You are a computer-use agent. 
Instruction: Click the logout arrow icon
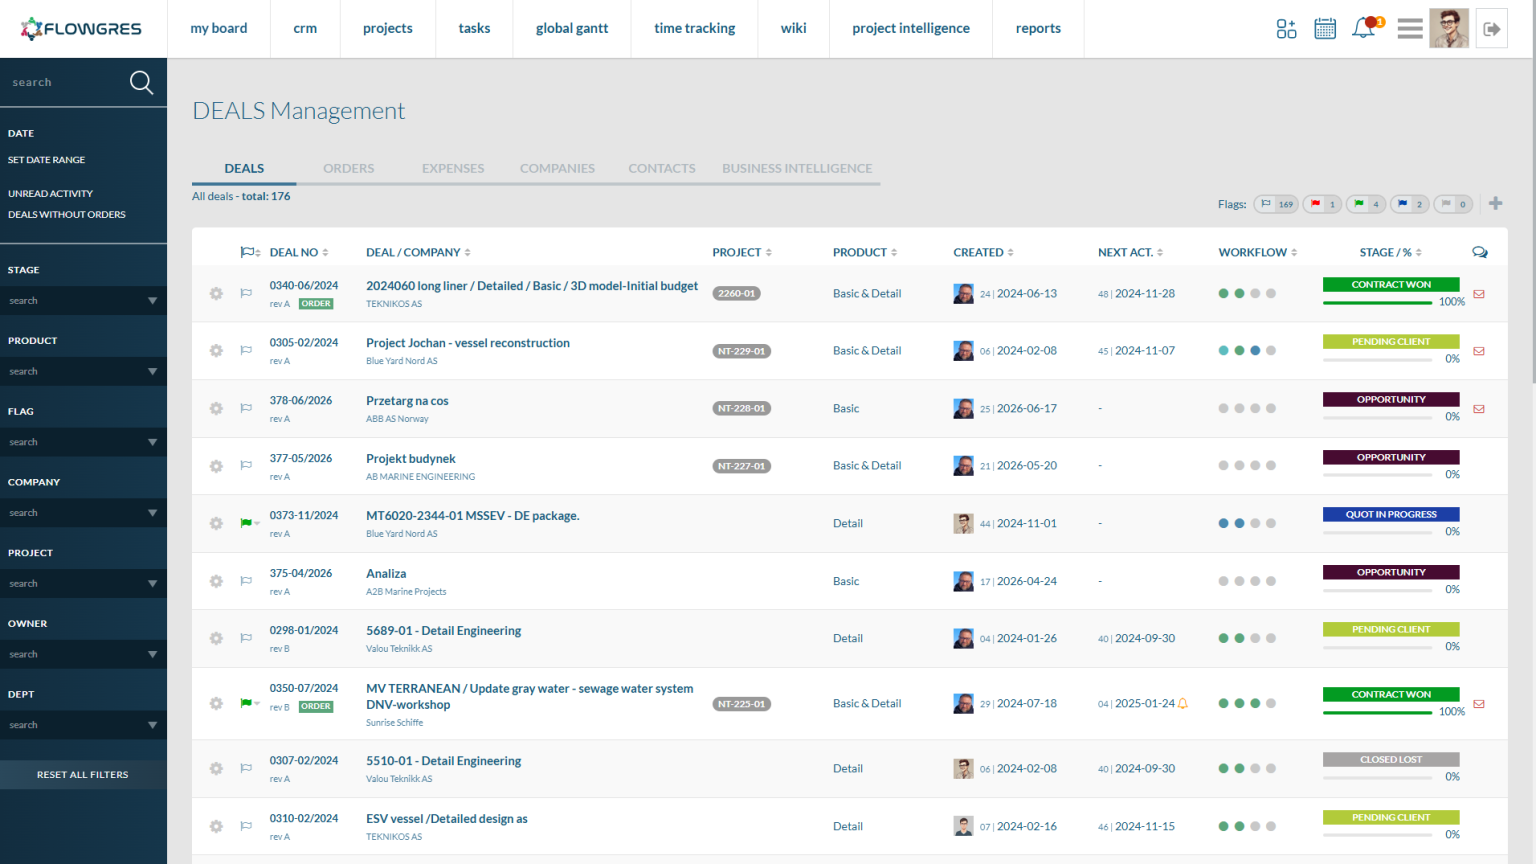(1492, 29)
